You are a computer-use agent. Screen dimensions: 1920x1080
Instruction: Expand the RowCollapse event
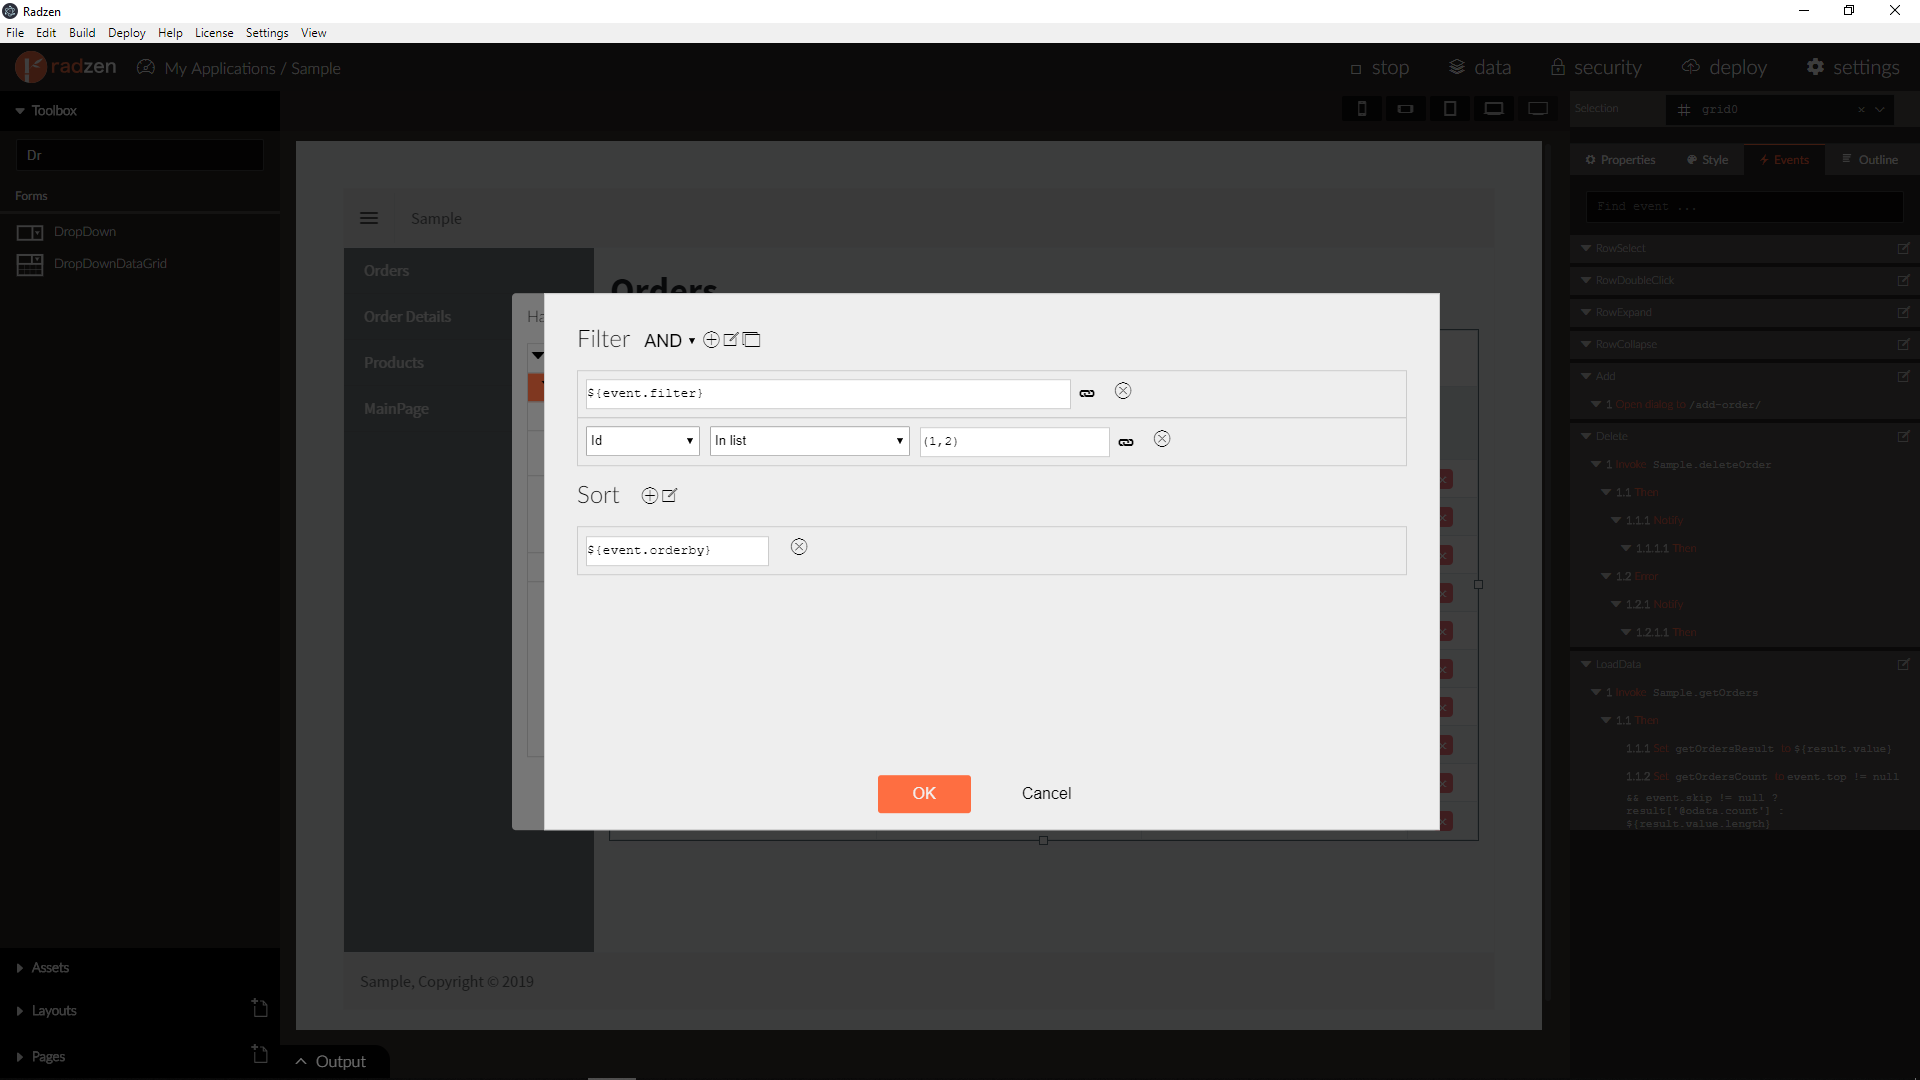tap(1586, 344)
